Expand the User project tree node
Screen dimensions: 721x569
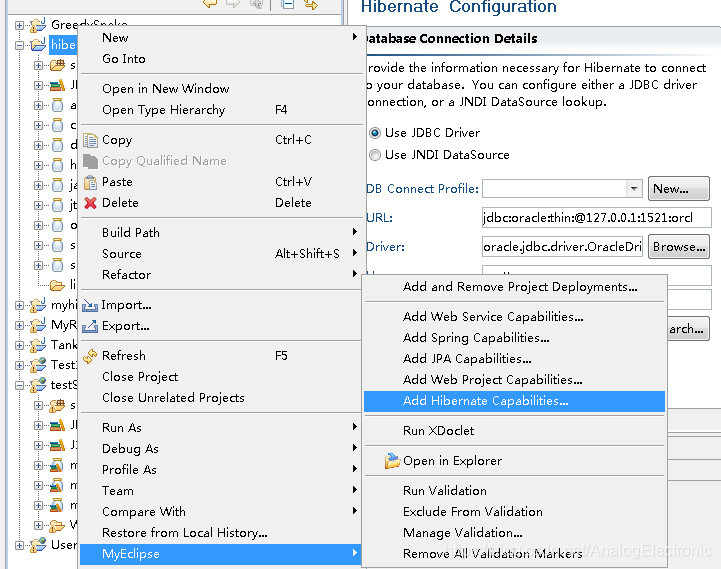(19, 546)
